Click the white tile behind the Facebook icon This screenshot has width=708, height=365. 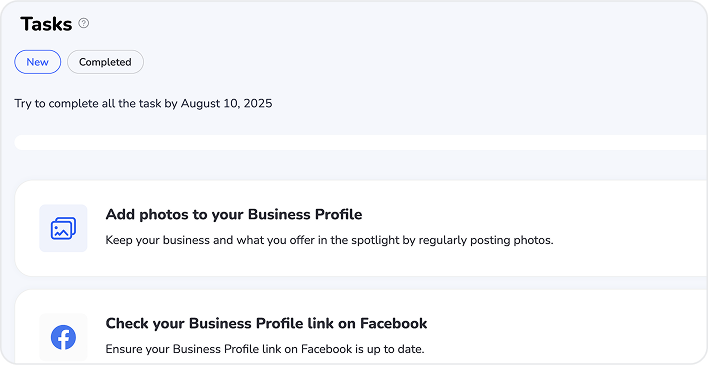click(63, 337)
